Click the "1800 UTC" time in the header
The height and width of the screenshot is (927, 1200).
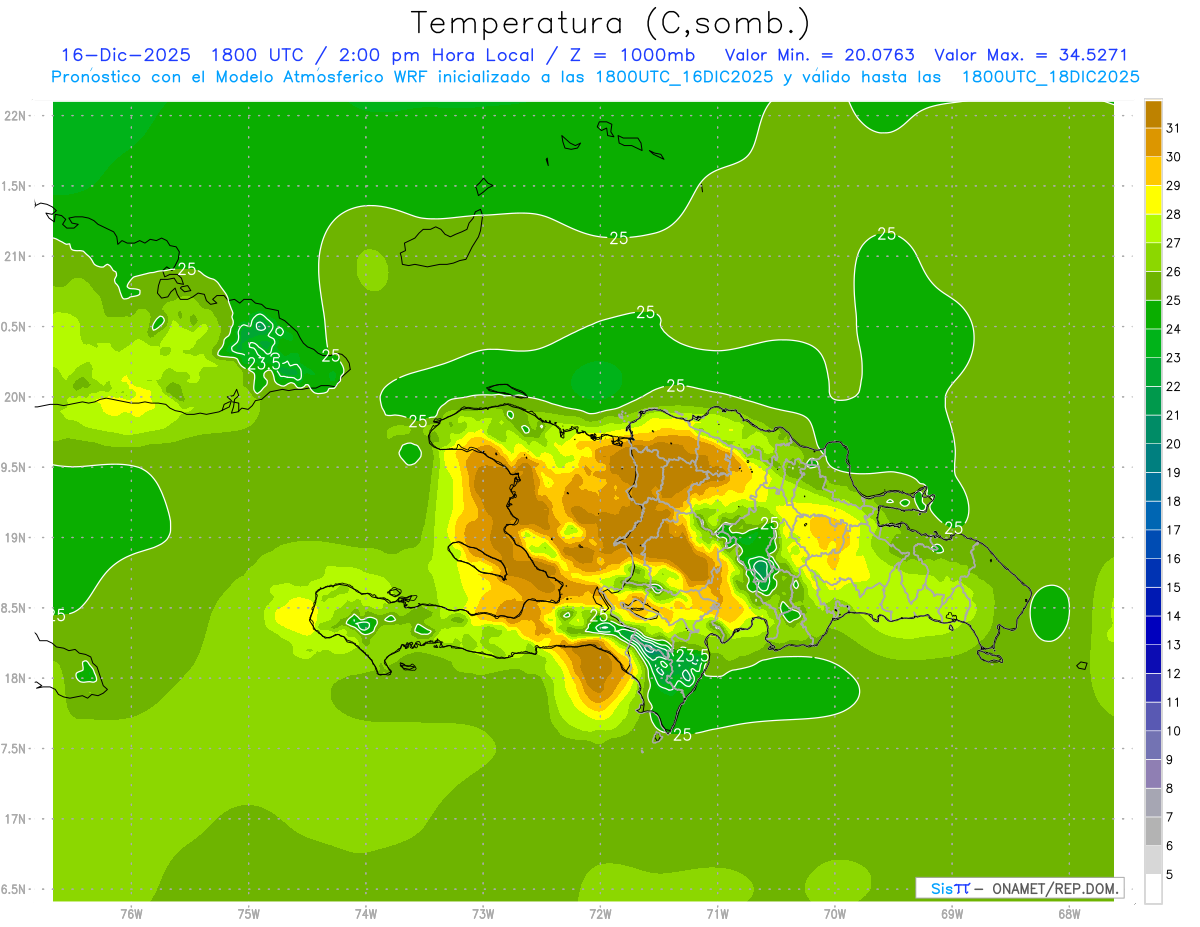coord(258,55)
